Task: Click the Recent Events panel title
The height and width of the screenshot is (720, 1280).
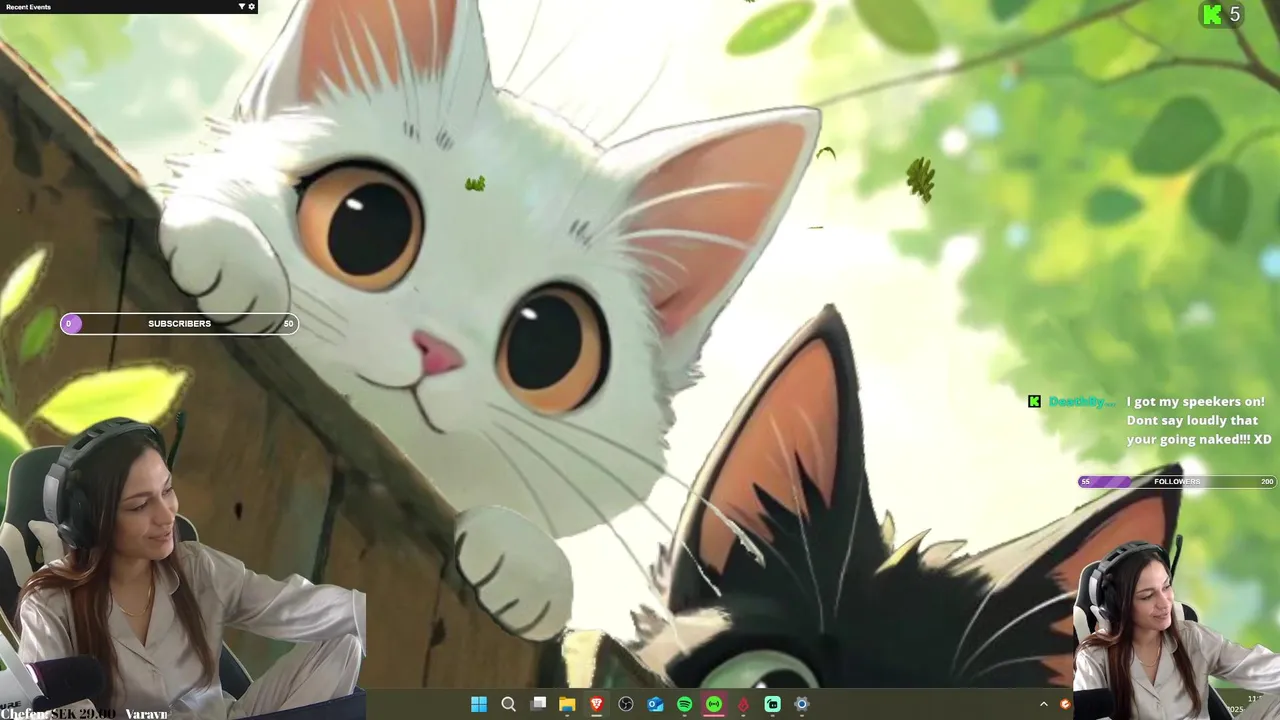Action: [28, 6]
